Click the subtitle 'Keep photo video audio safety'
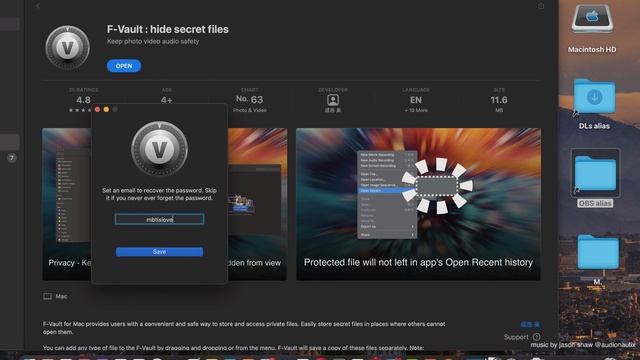 pyautogui.click(x=153, y=41)
